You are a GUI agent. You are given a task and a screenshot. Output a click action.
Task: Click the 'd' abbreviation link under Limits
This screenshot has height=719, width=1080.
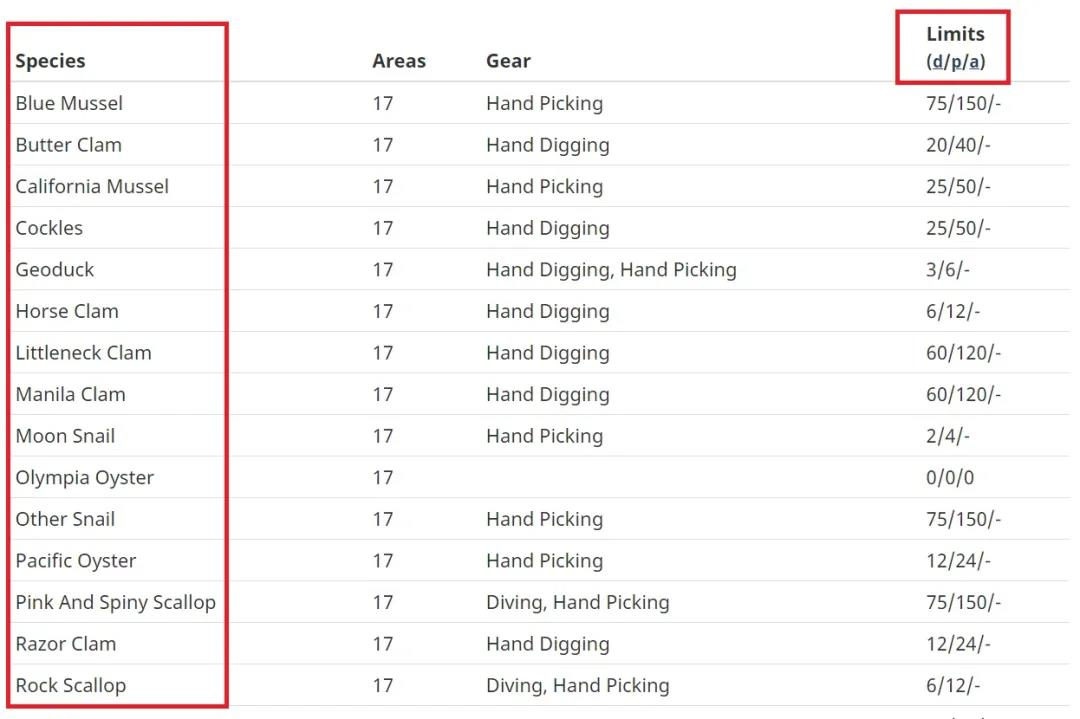[x=937, y=61]
